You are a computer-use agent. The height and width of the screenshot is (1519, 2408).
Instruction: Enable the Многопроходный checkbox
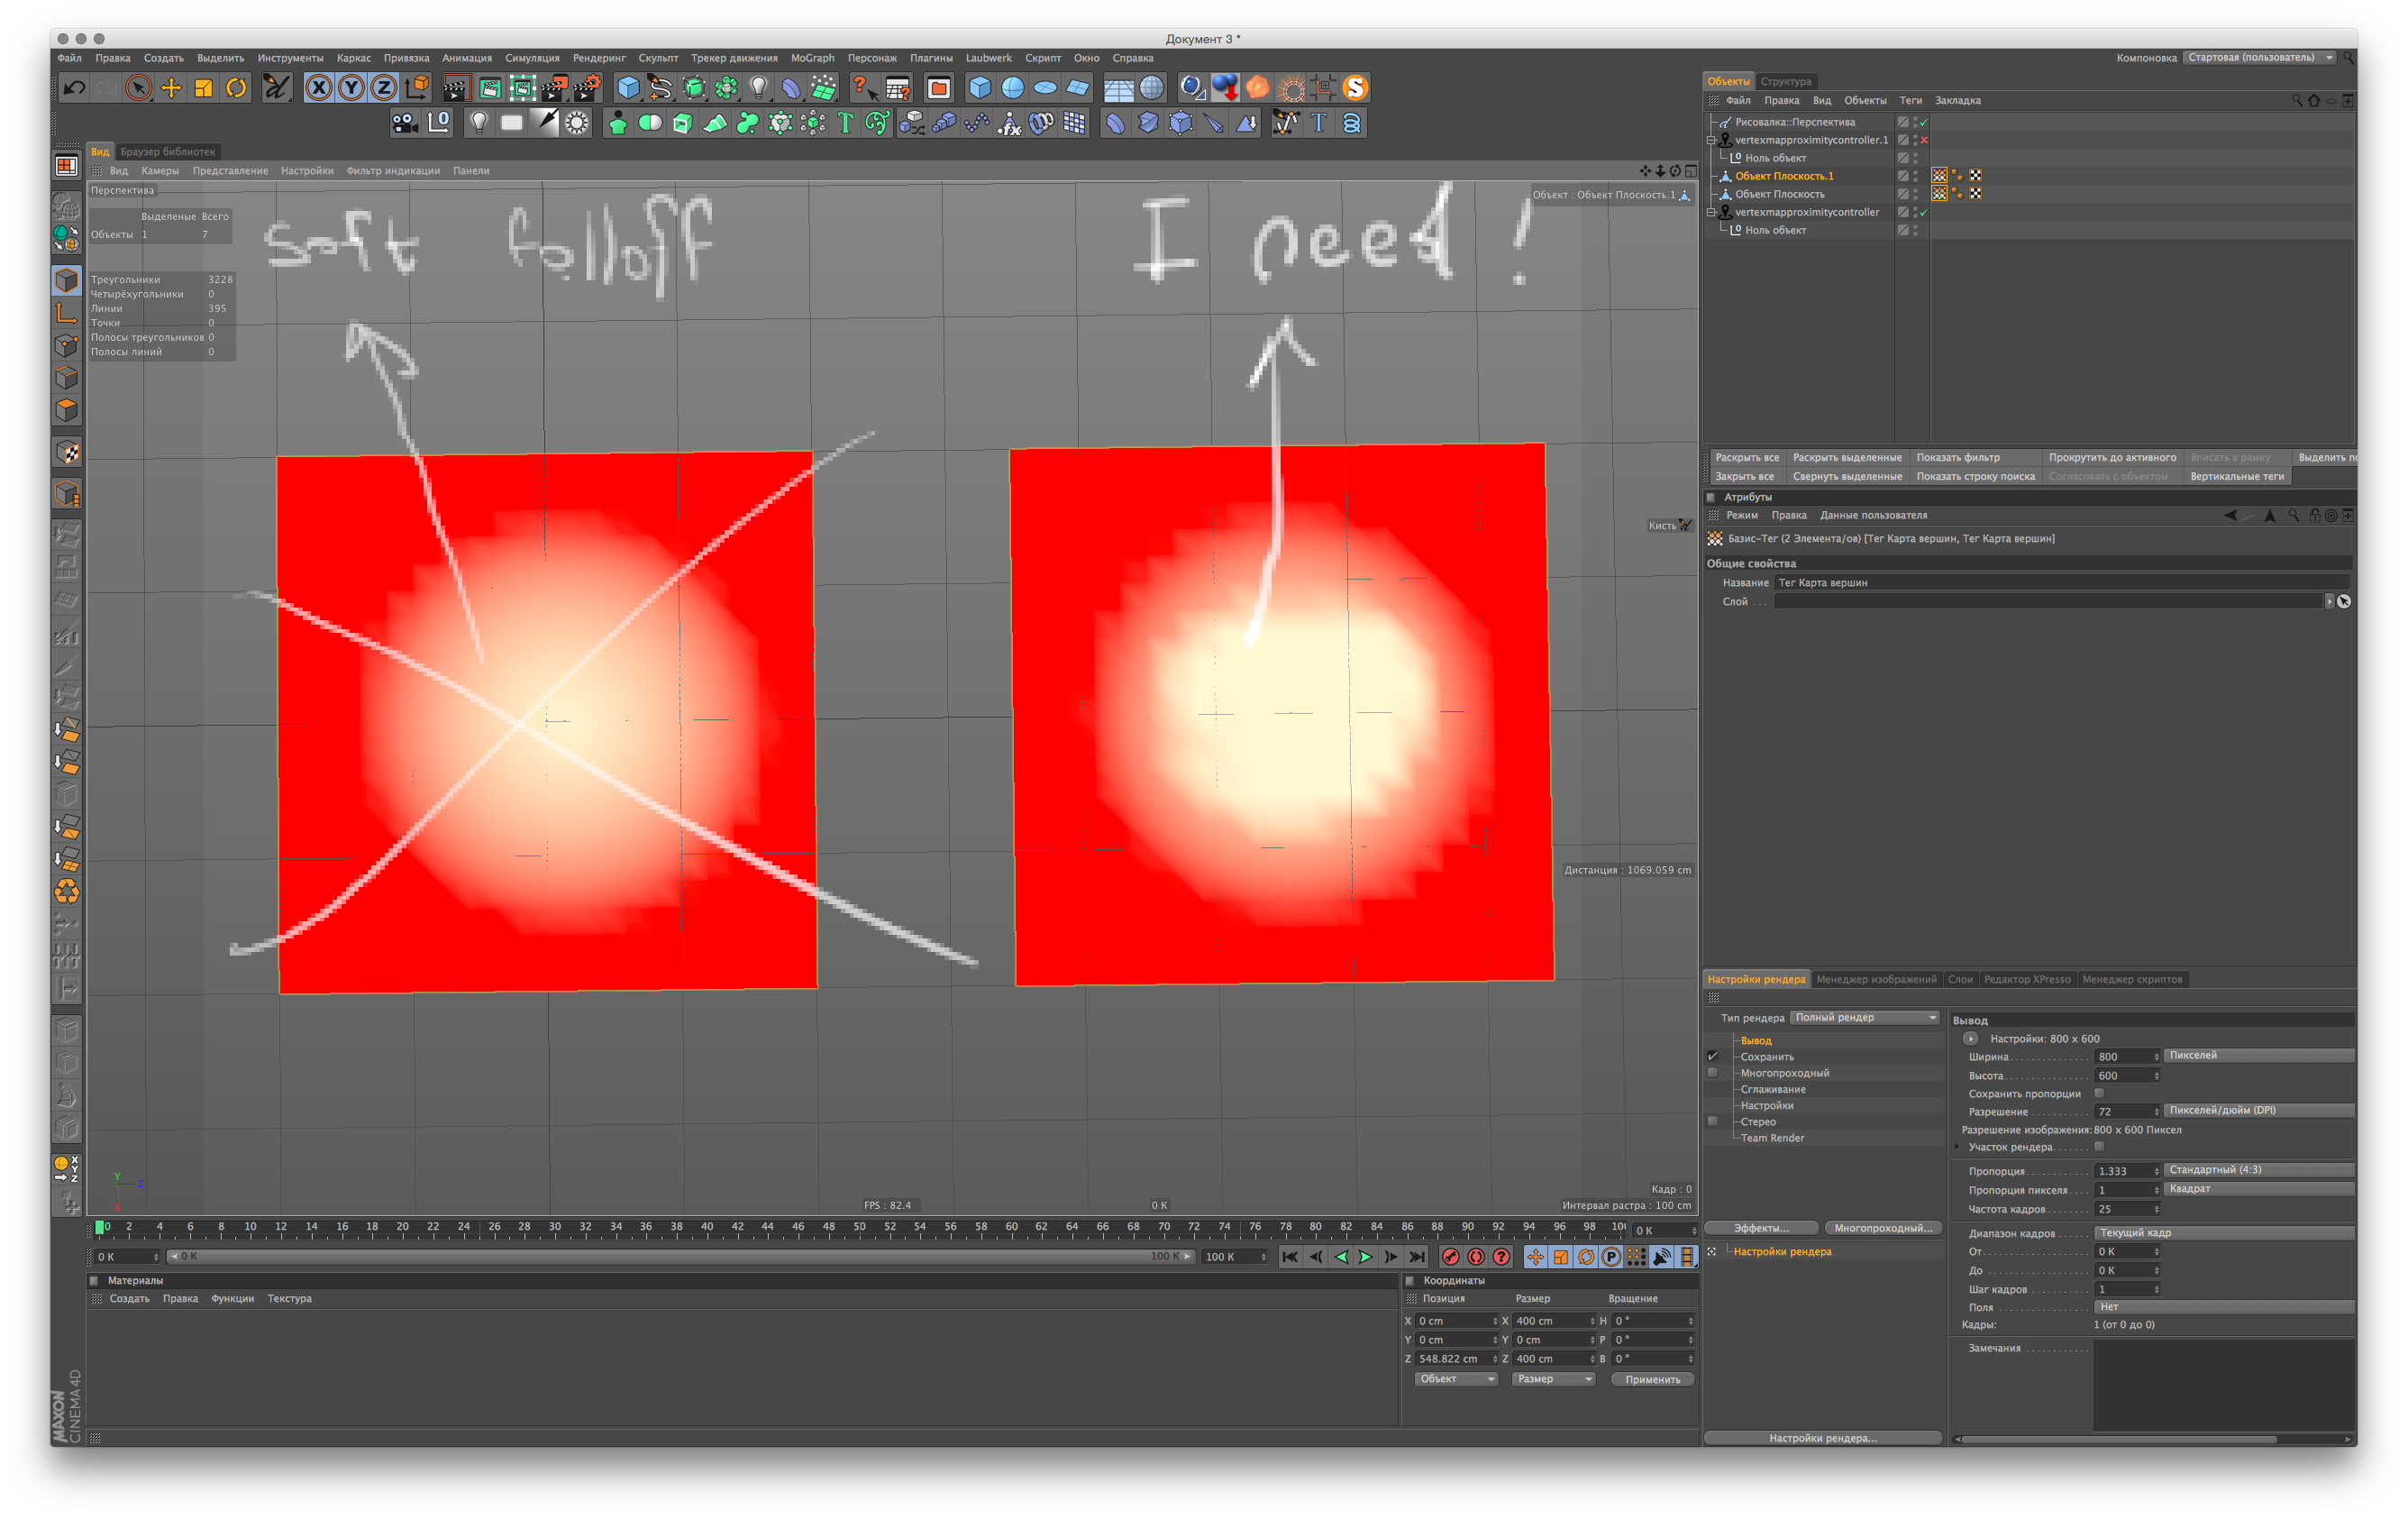click(x=1712, y=1073)
